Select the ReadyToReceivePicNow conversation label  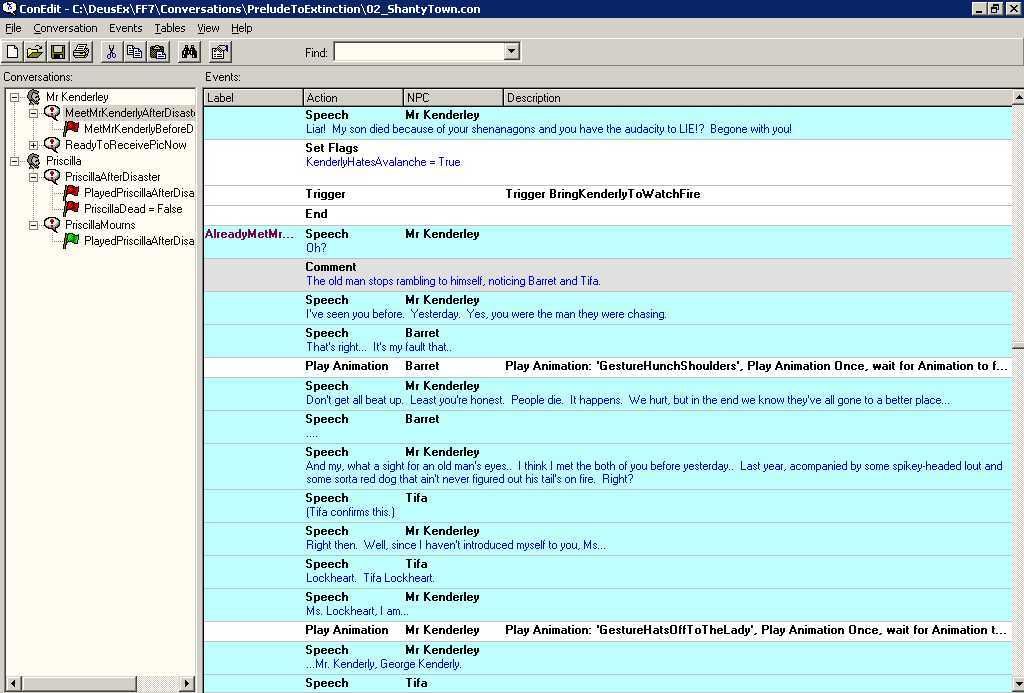point(125,144)
